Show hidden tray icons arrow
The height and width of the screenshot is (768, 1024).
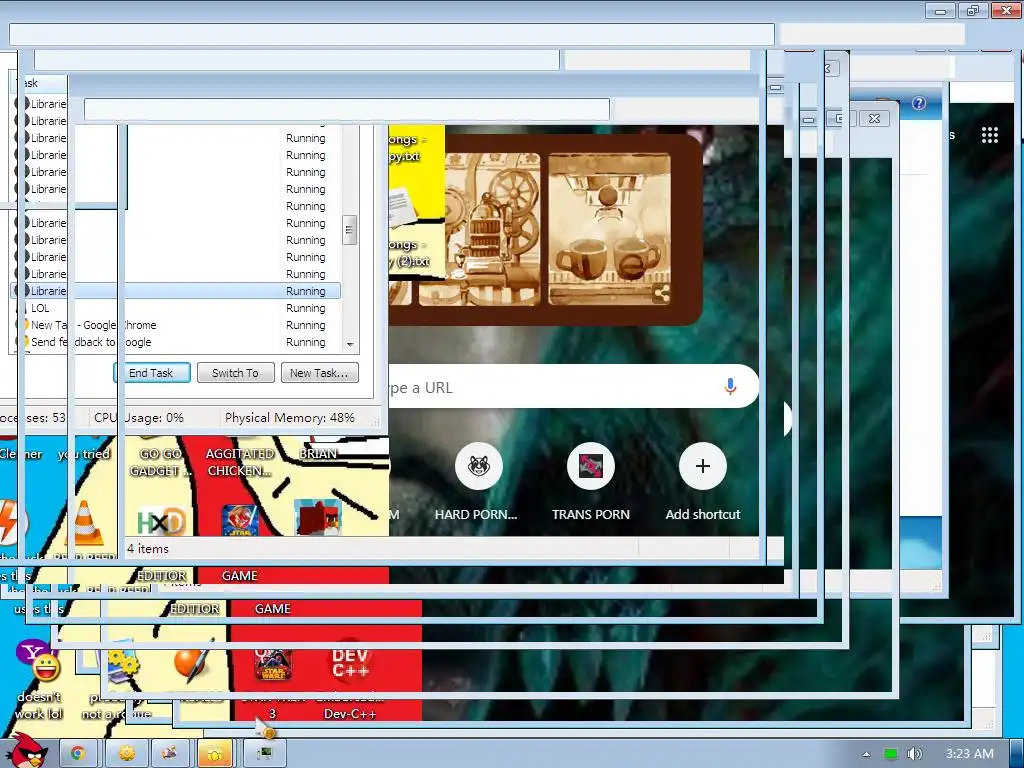tap(866, 754)
